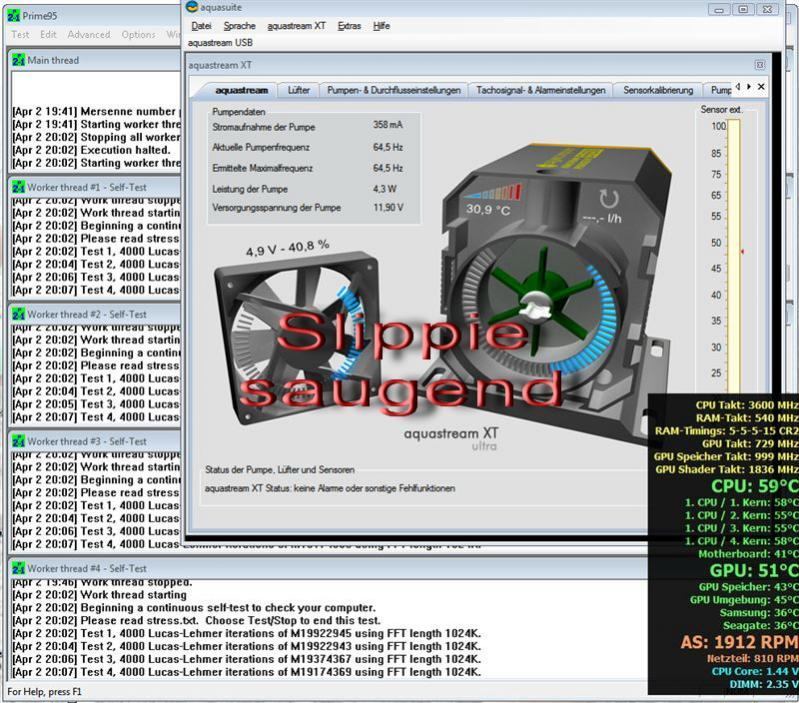
Task: Click the Worker thread #1 window icon
Action: (18, 187)
